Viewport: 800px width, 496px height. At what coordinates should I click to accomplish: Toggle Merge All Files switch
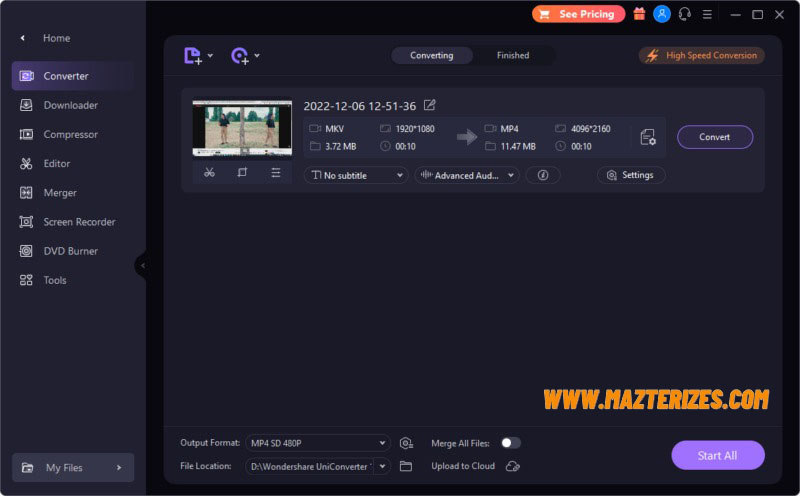[x=510, y=442]
